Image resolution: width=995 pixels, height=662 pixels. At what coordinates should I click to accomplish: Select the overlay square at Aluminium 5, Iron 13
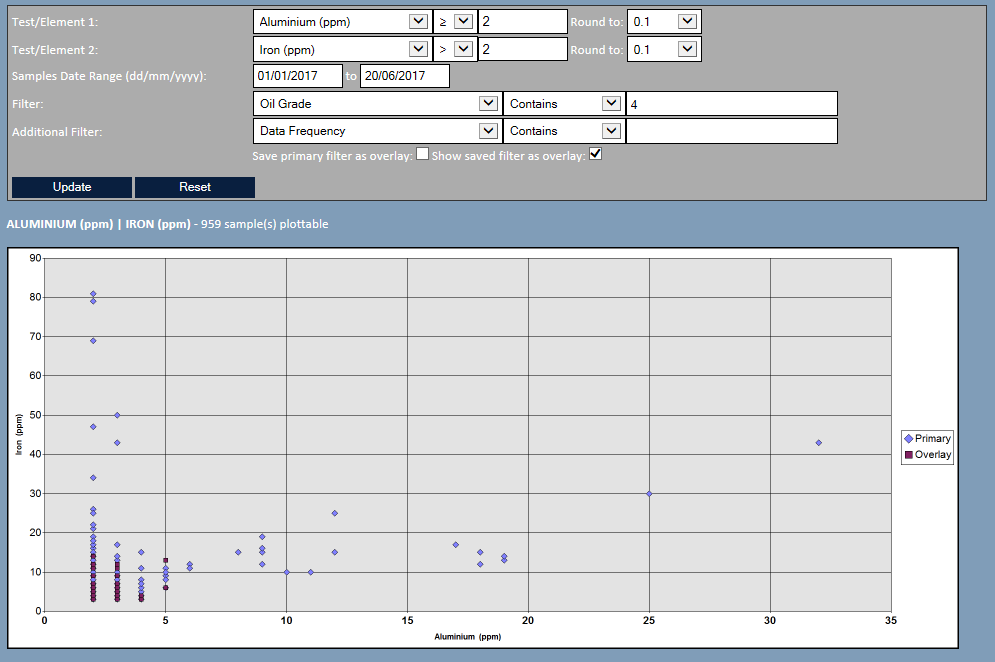[166, 560]
